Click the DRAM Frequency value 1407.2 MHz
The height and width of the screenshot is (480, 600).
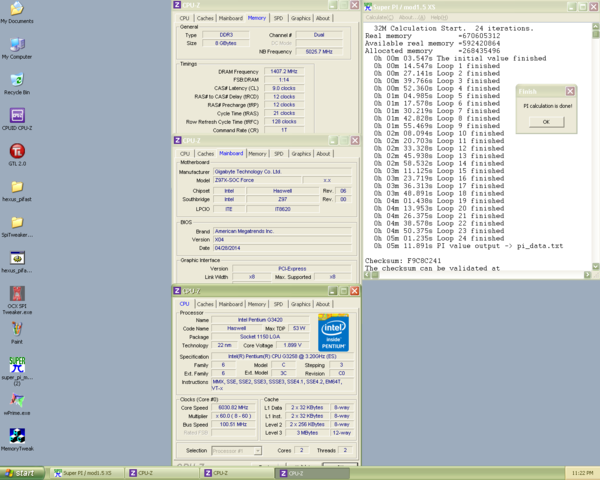coord(284,71)
